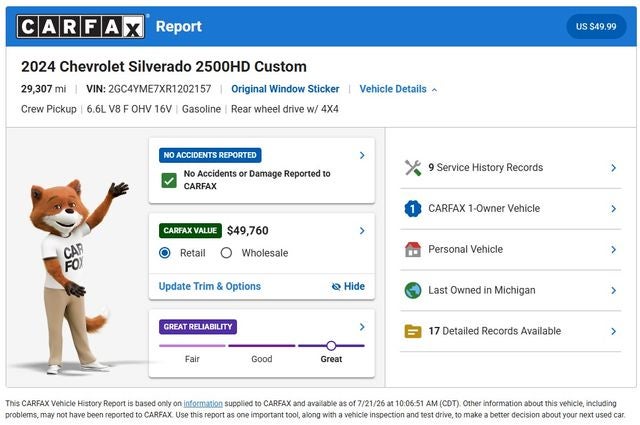The width and height of the screenshot is (640, 425).
Task: Click the CARFAX logo in header
Action: 80,27
